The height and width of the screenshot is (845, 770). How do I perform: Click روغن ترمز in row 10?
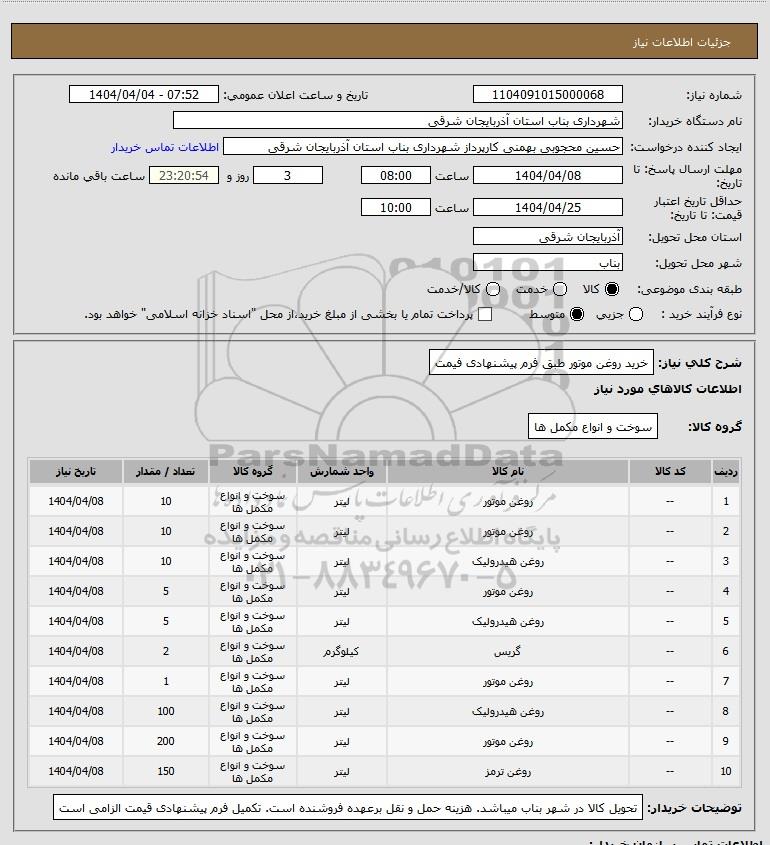pyautogui.click(x=508, y=772)
